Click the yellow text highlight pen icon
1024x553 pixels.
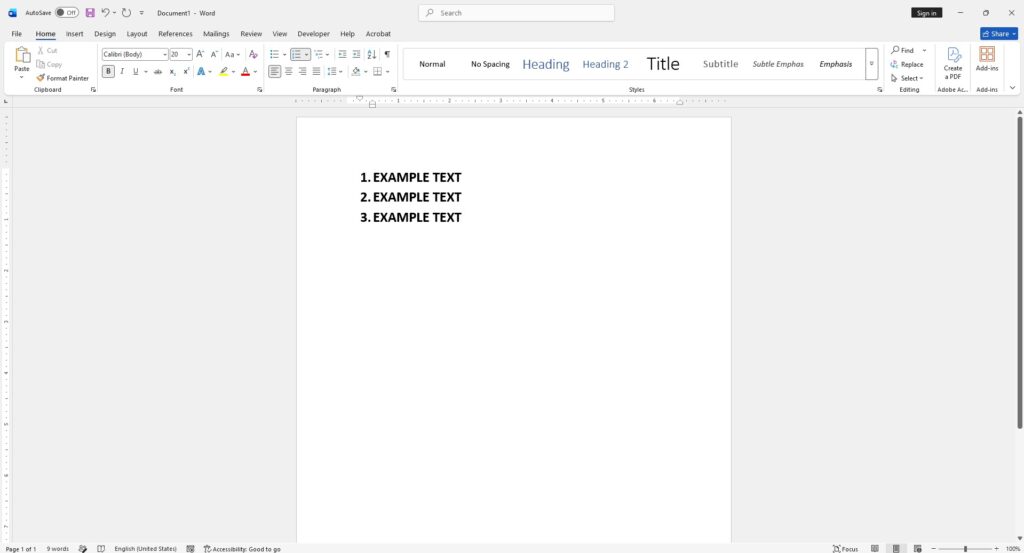click(223, 72)
